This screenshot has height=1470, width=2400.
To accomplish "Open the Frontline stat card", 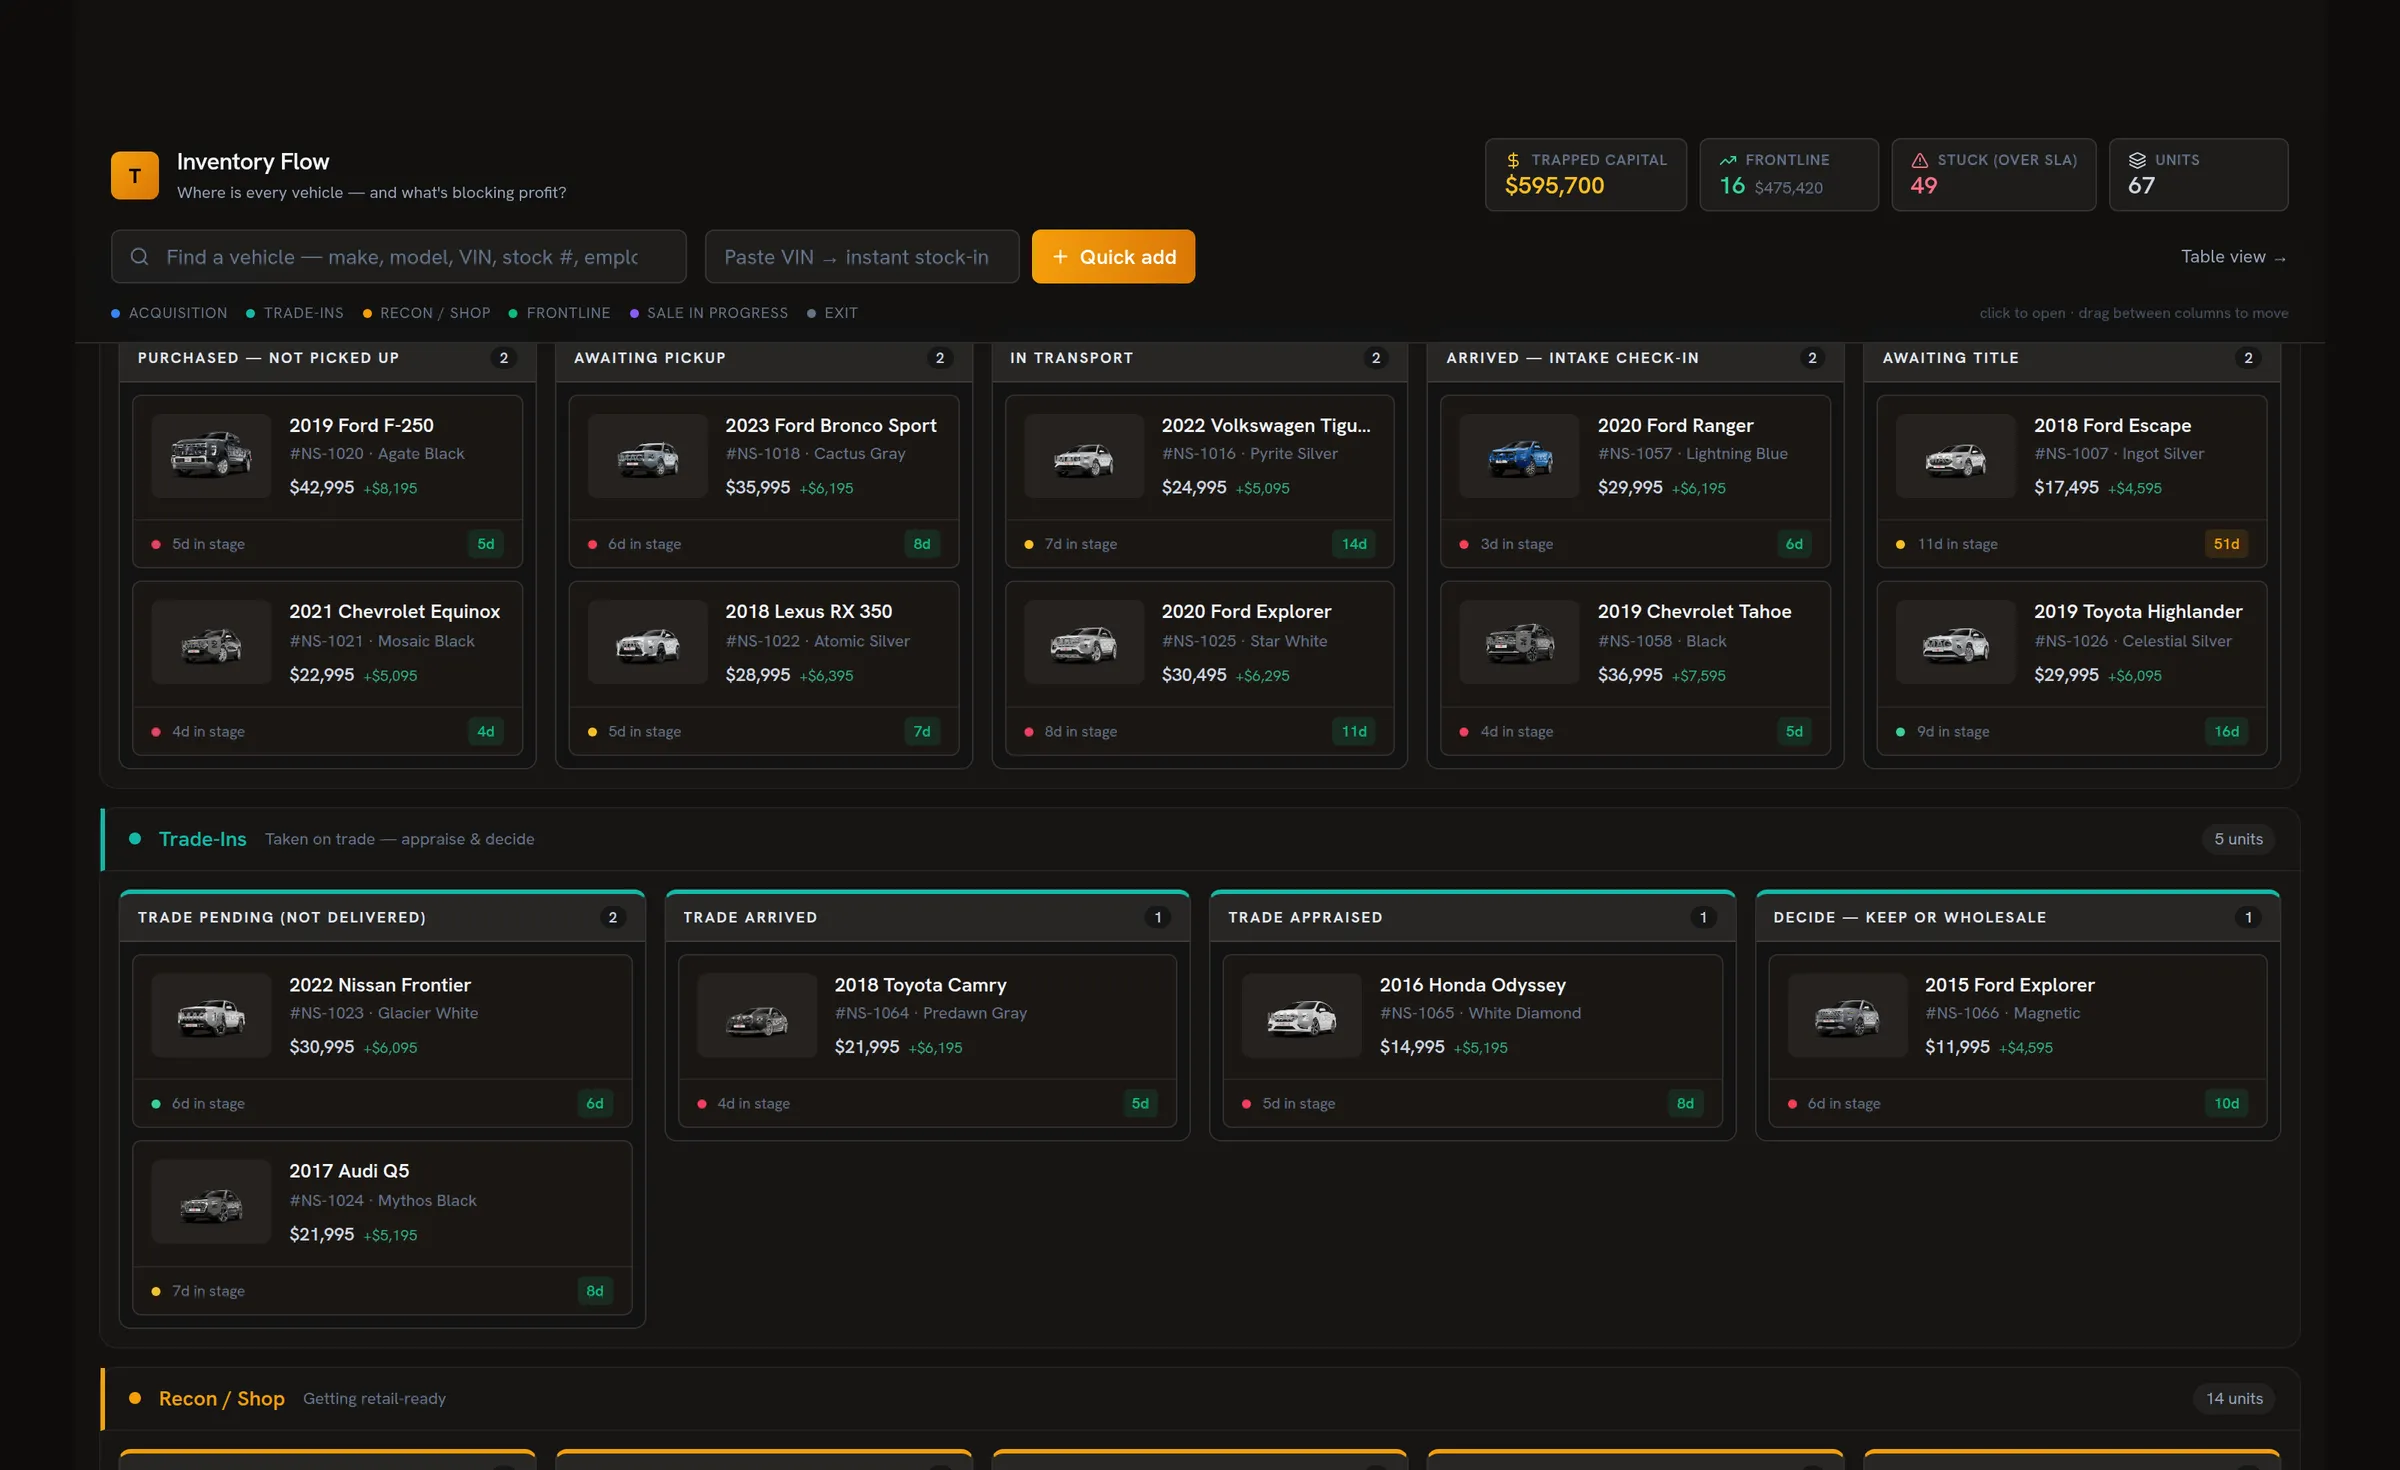I will (x=1789, y=175).
